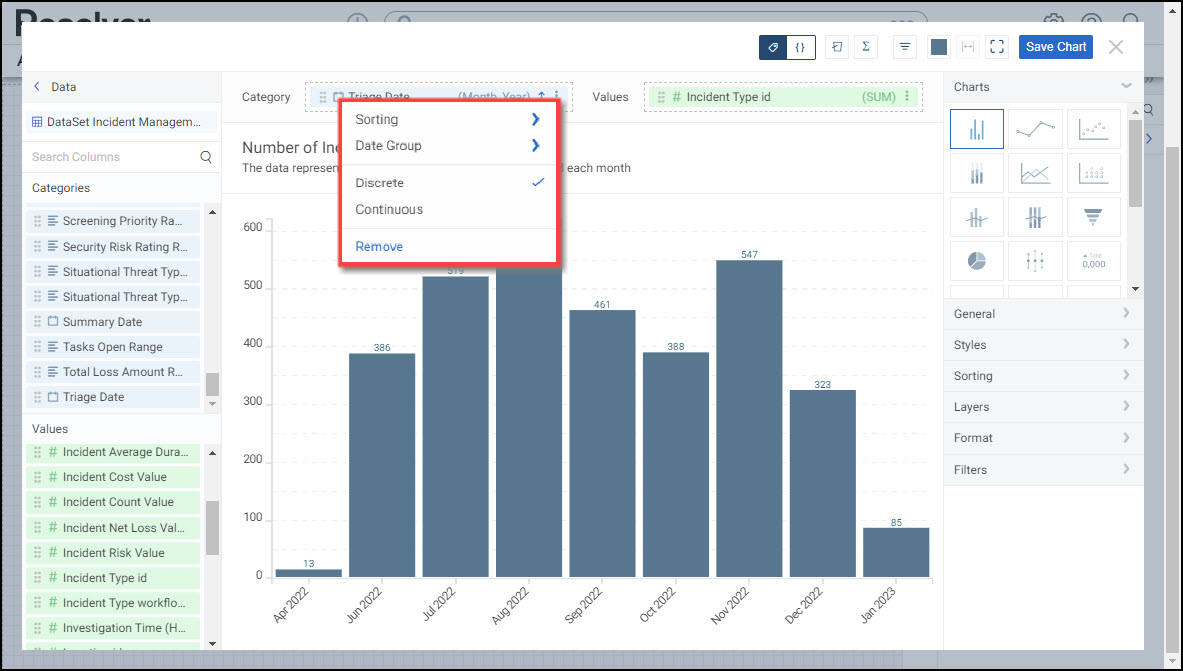Choose Discrete in the context menu
The height and width of the screenshot is (671, 1183).
click(380, 183)
